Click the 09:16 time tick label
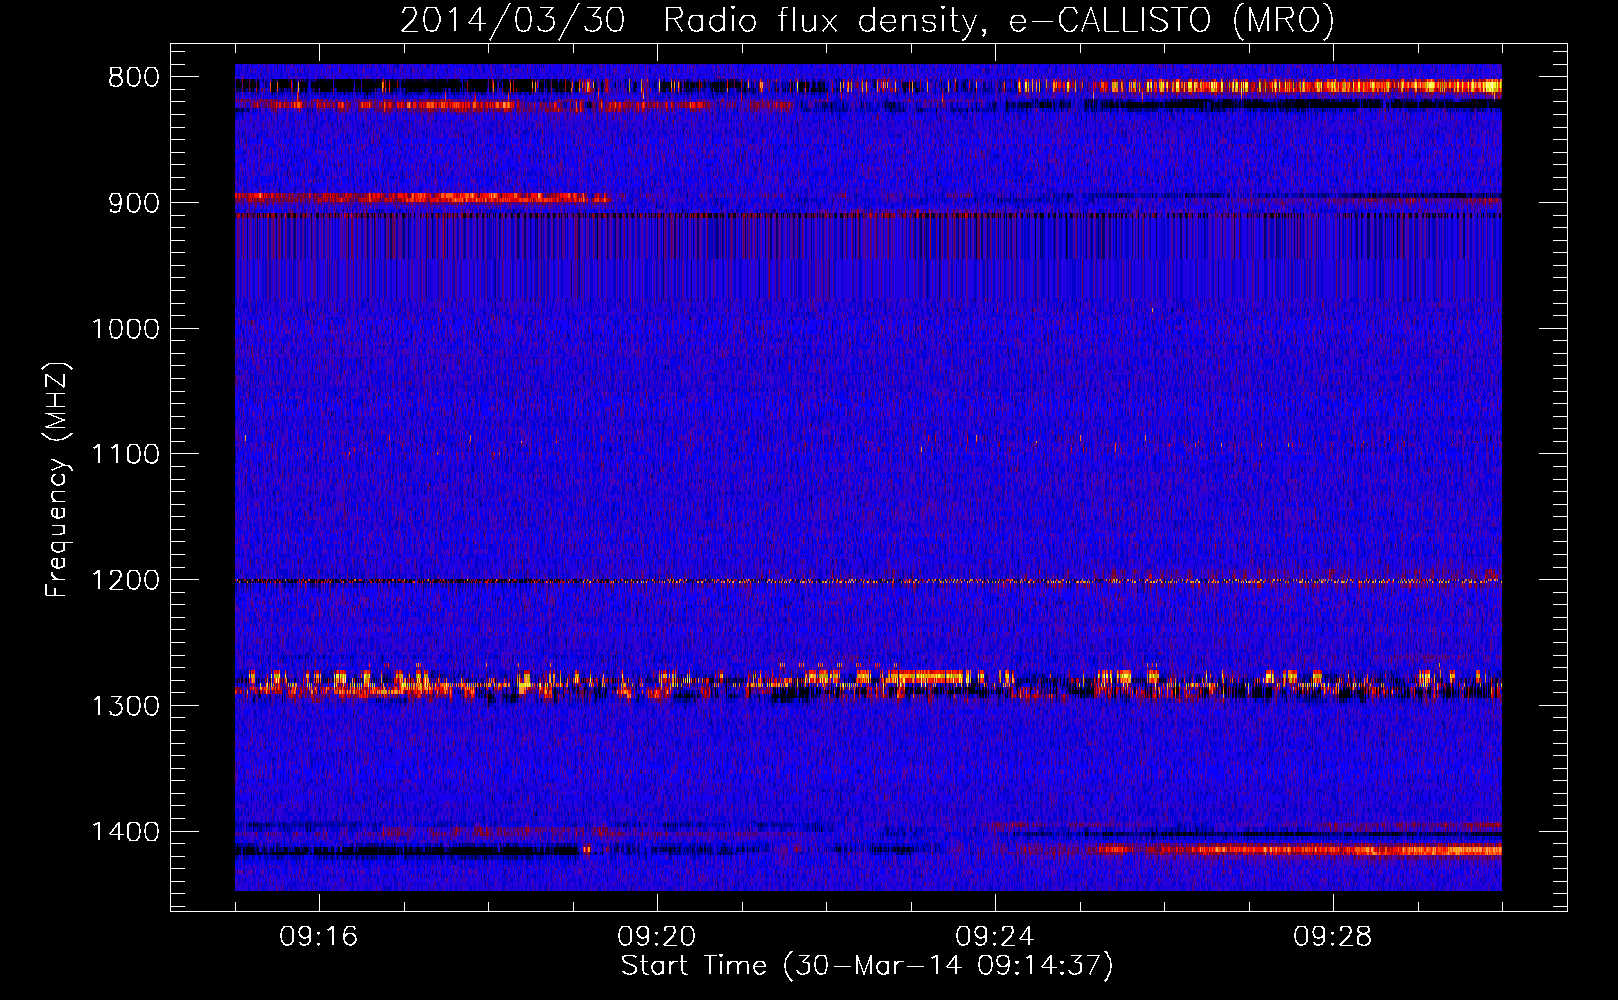The image size is (1618, 1000). (x=319, y=937)
